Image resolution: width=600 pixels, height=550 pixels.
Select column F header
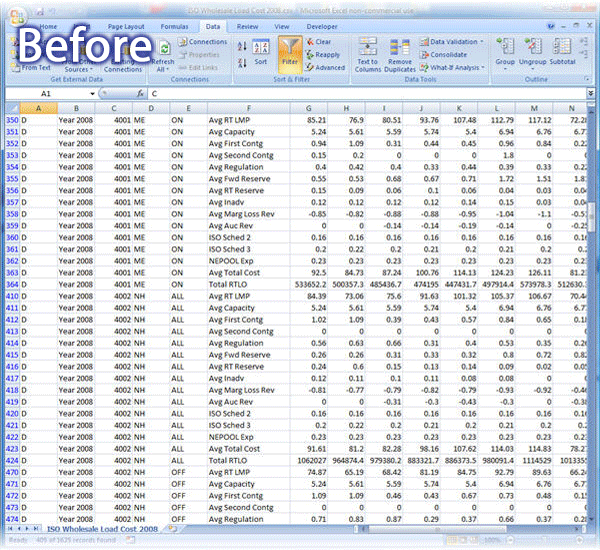tap(249, 108)
